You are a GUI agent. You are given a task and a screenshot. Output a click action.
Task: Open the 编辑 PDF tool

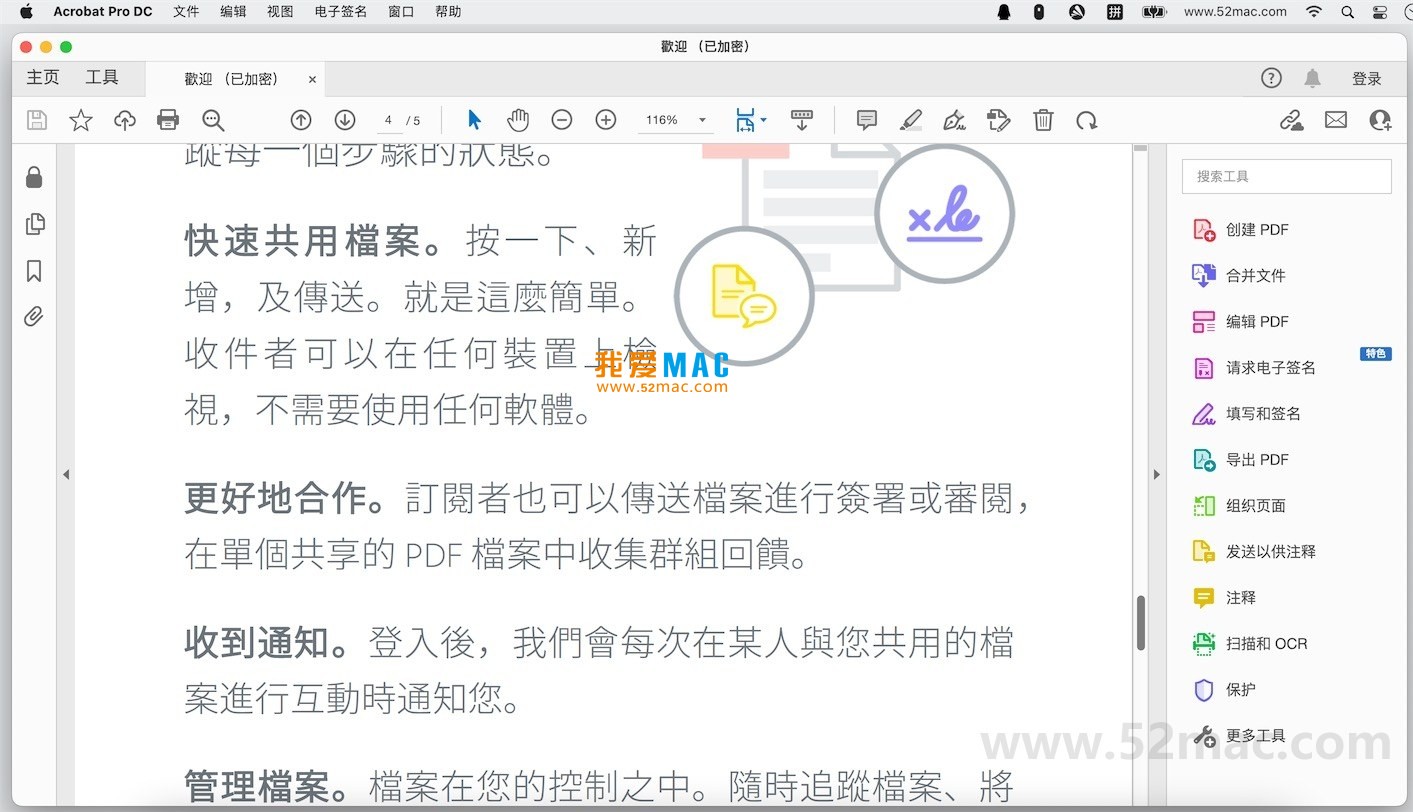tap(1240, 322)
